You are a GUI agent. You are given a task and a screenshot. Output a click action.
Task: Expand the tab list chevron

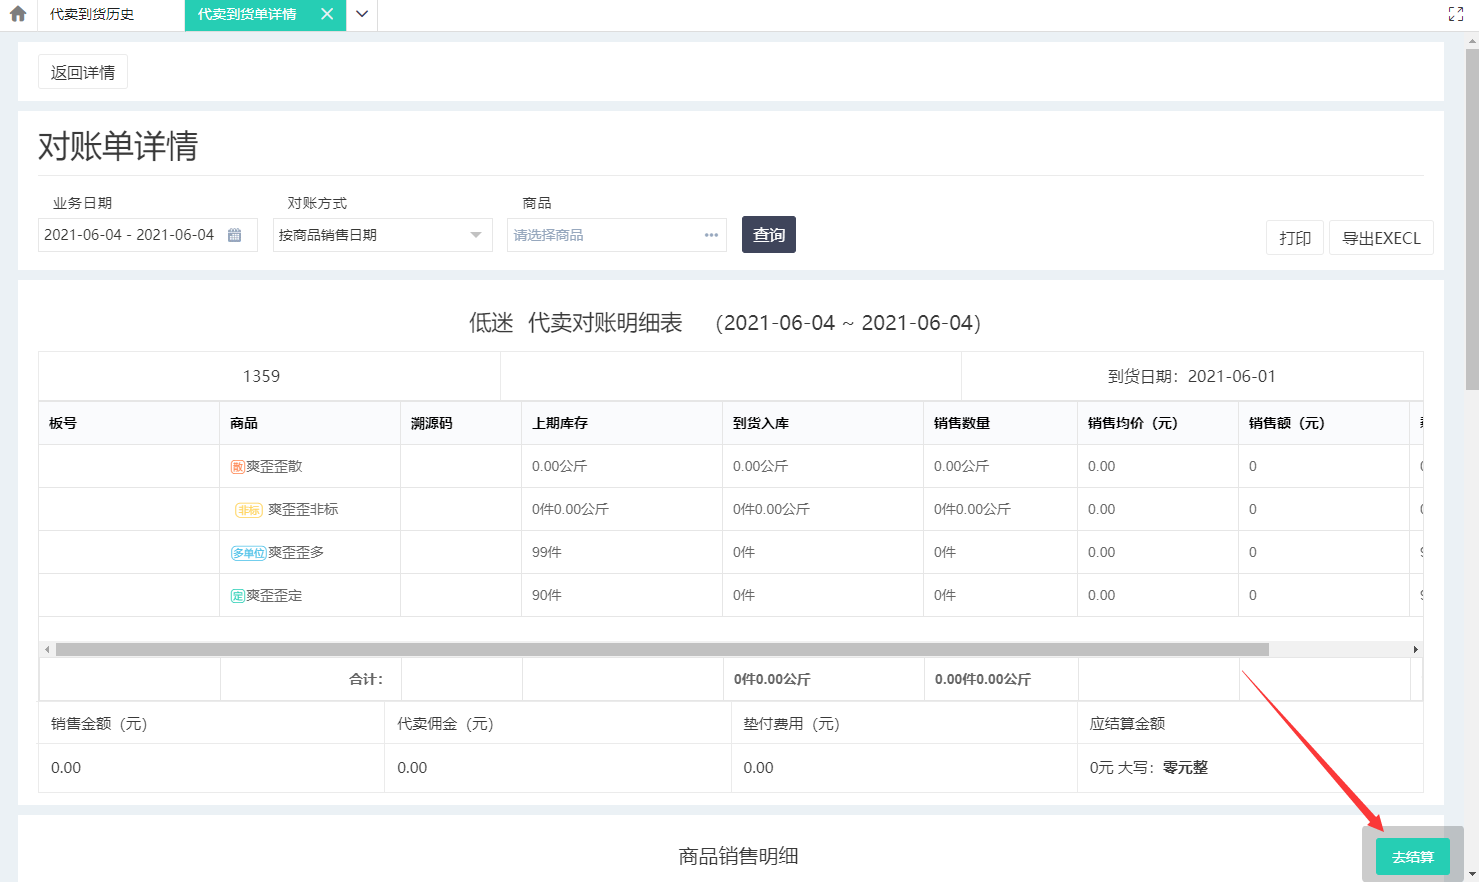coord(362,14)
